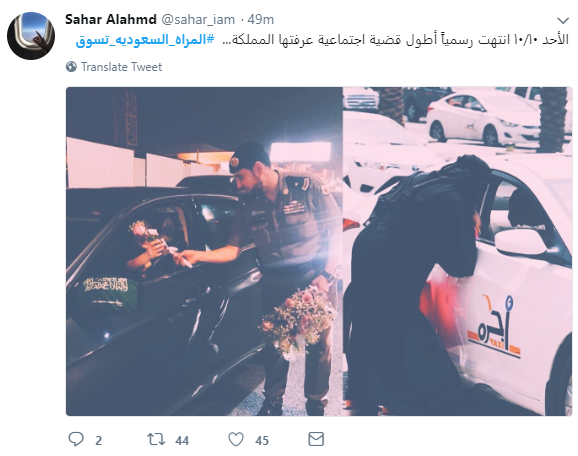Open the right photo of white taxi
The height and width of the screenshot is (456, 578).
[x=457, y=251]
